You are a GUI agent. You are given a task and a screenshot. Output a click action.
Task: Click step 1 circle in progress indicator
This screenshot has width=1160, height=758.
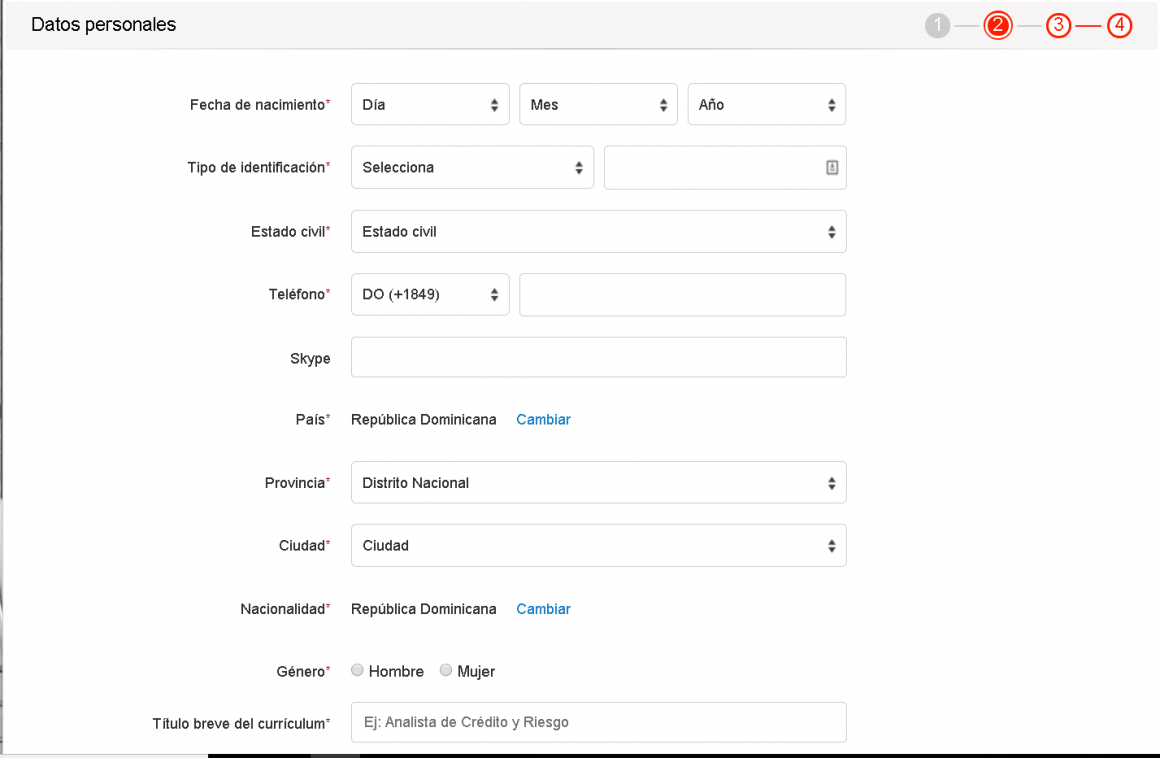point(937,26)
